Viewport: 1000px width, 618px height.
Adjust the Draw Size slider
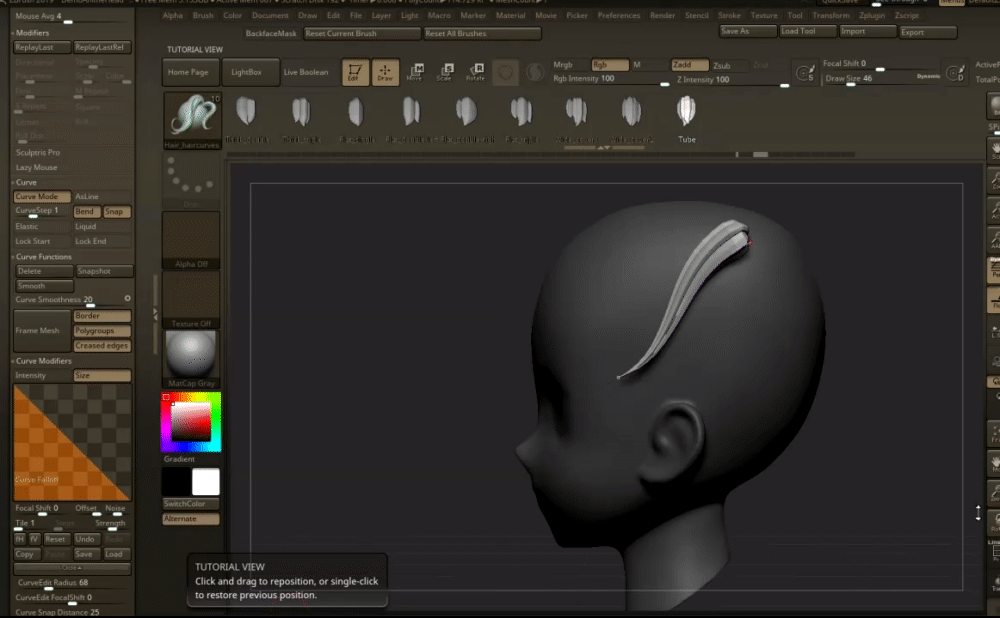(883, 78)
